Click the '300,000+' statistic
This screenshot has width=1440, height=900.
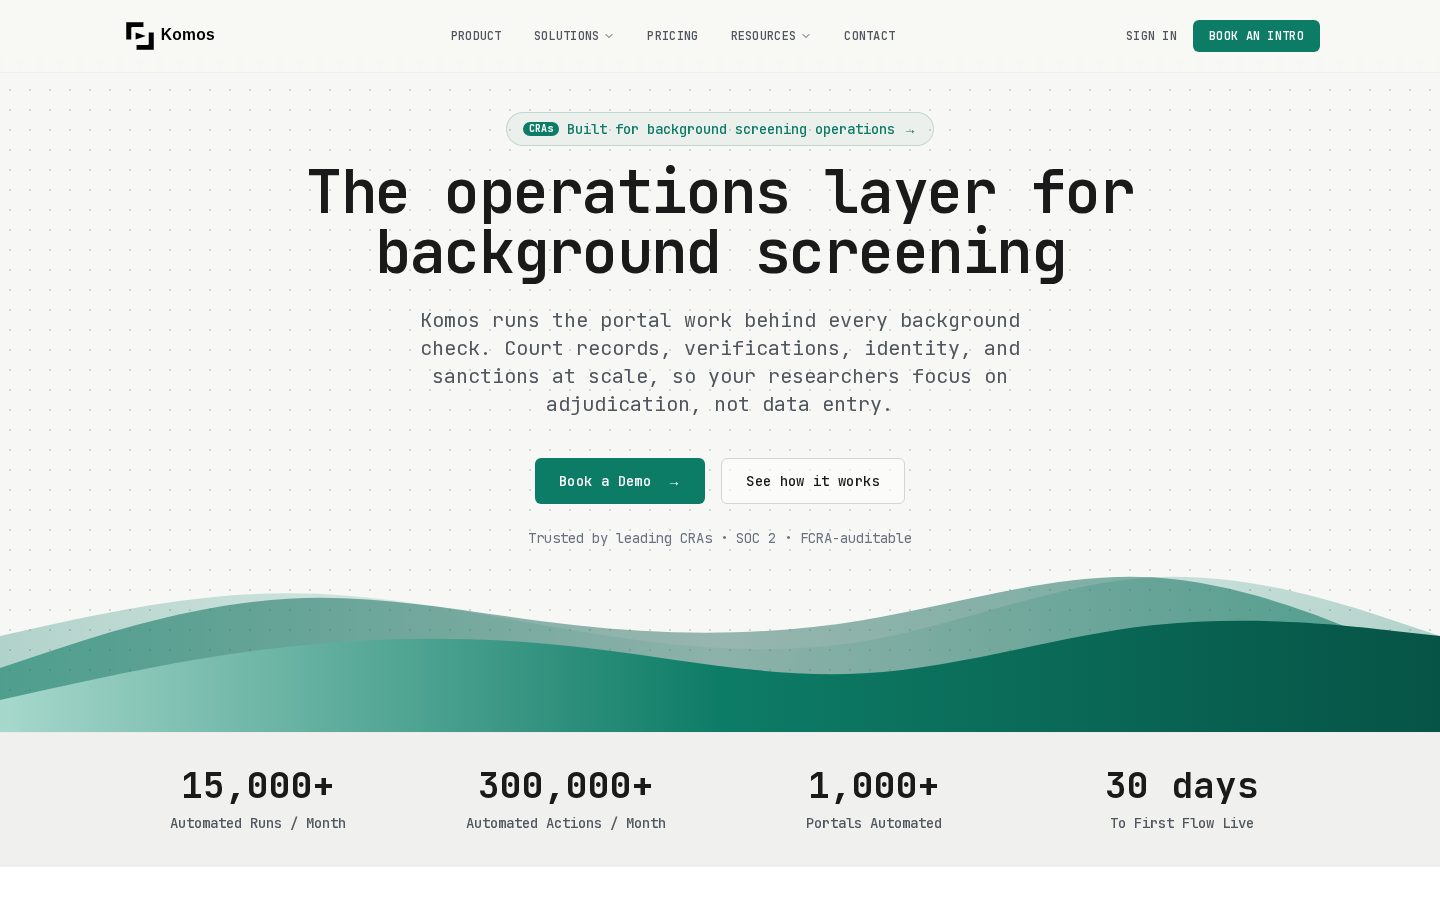(566, 786)
